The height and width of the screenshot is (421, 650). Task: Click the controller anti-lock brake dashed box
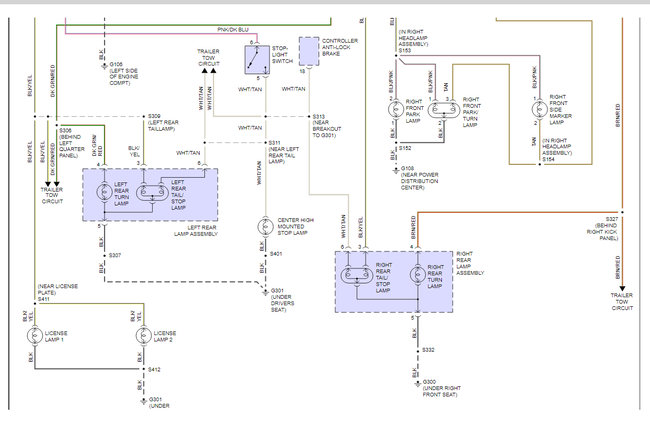(309, 51)
